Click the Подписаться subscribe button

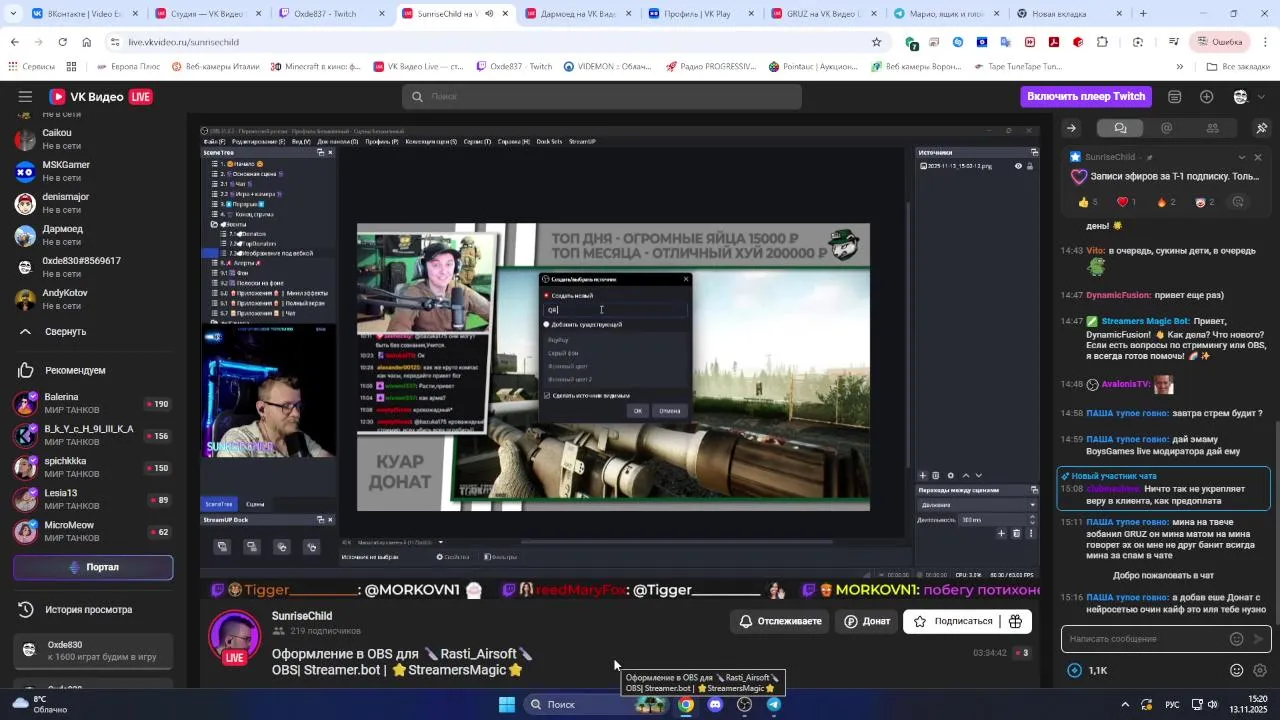click(953, 621)
